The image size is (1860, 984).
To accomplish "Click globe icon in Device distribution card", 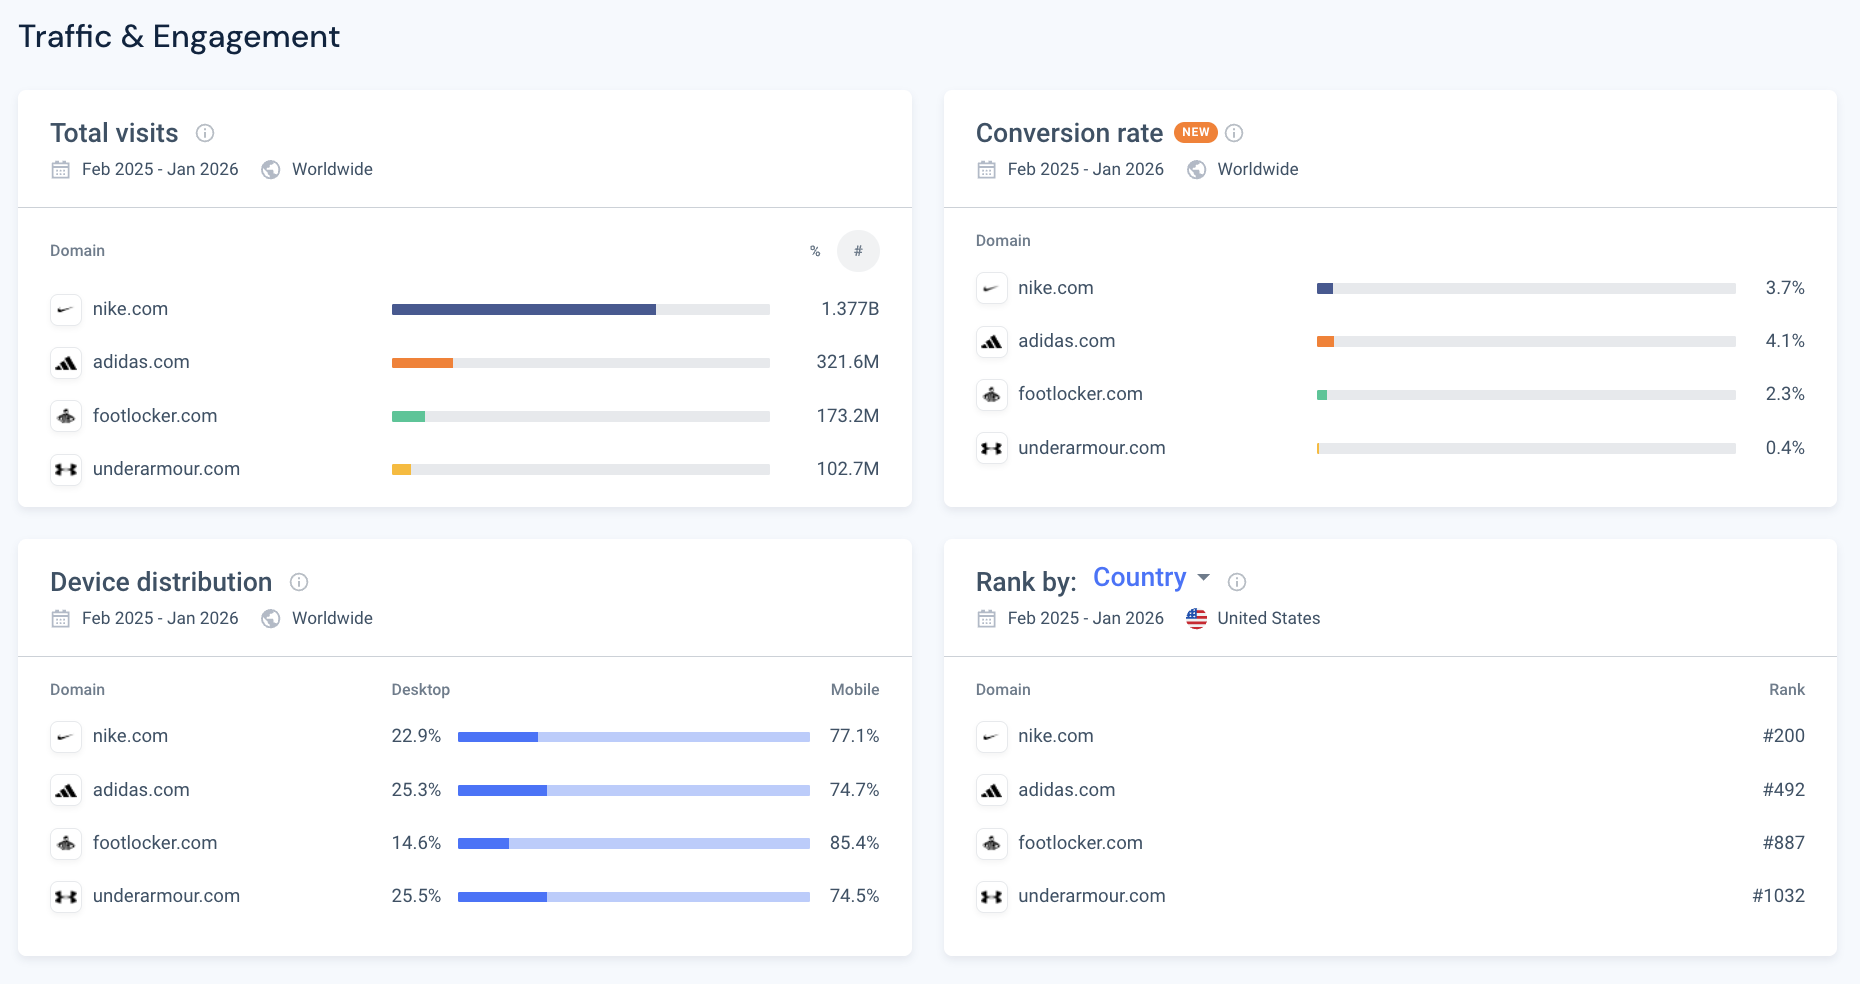I will [x=271, y=619].
